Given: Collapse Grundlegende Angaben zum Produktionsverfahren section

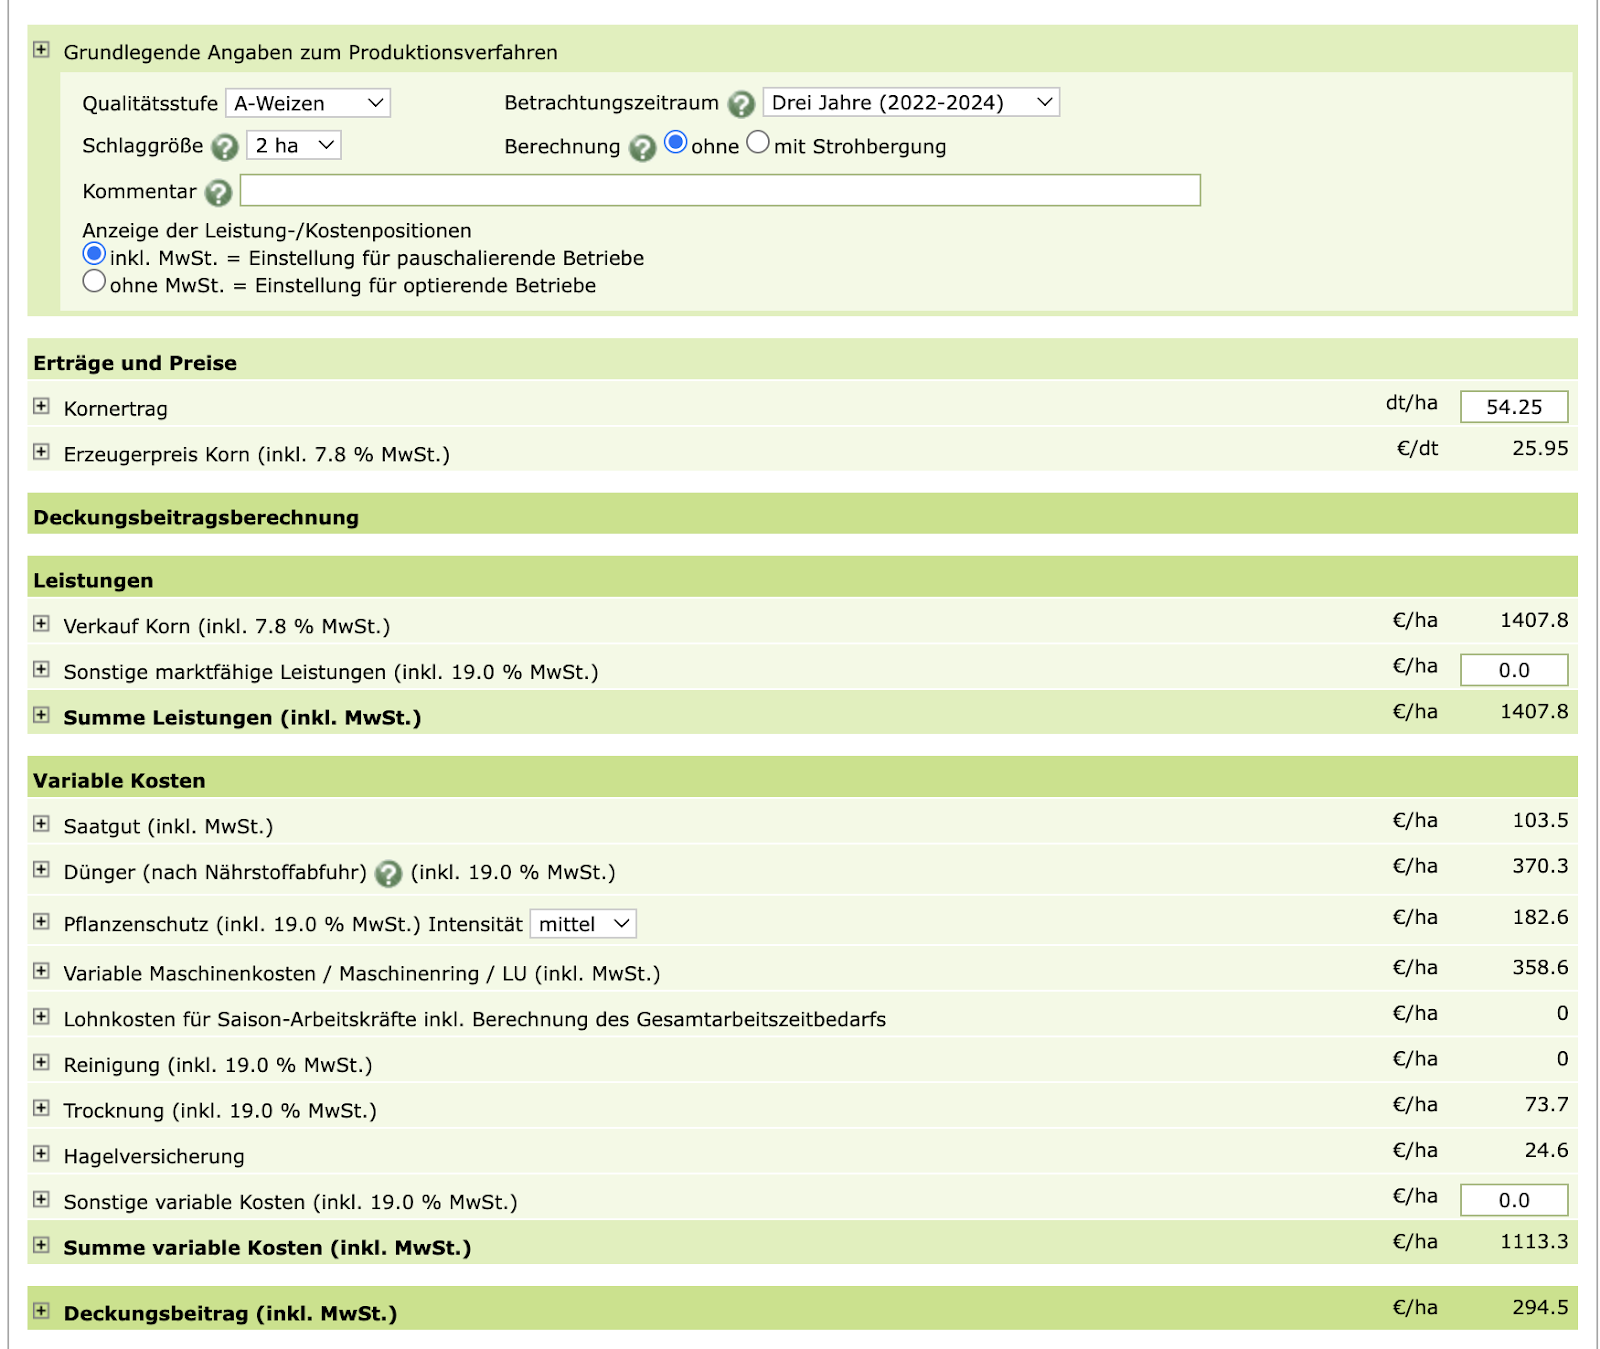Looking at the screenshot, I should (x=41, y=49).
